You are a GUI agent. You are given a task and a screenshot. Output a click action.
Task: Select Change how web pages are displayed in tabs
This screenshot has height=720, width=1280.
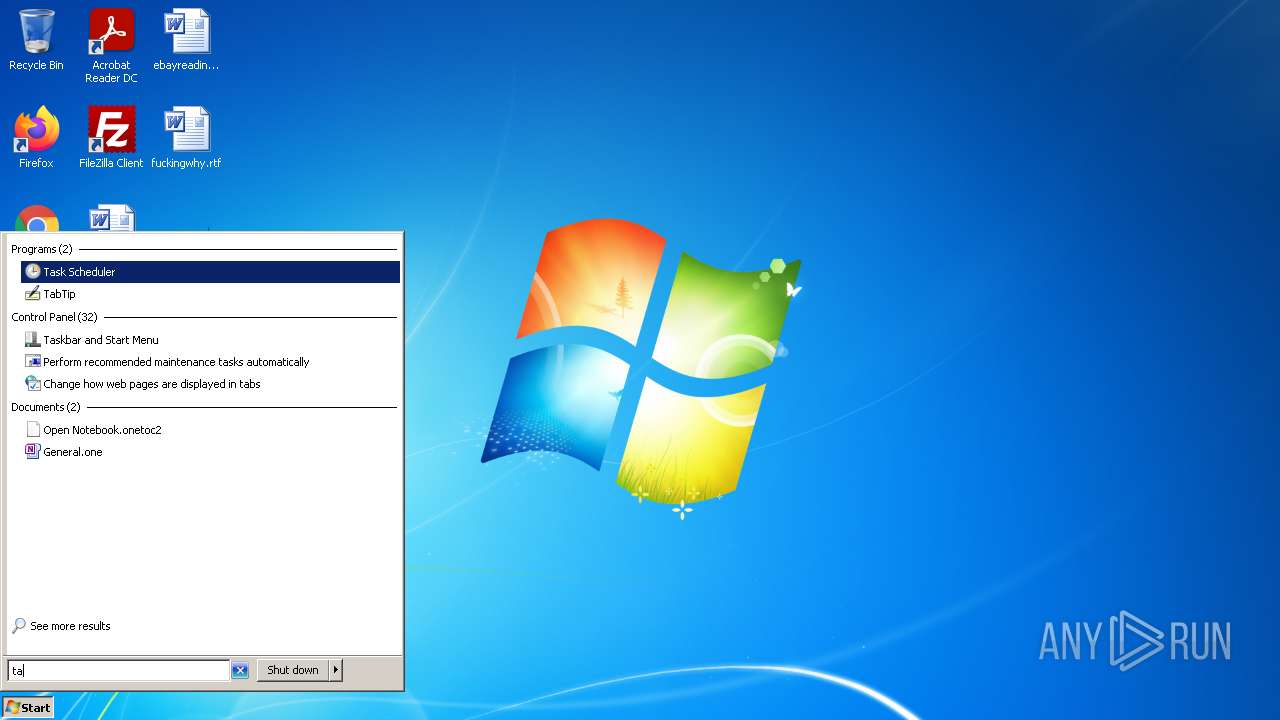tap(210, 384)
